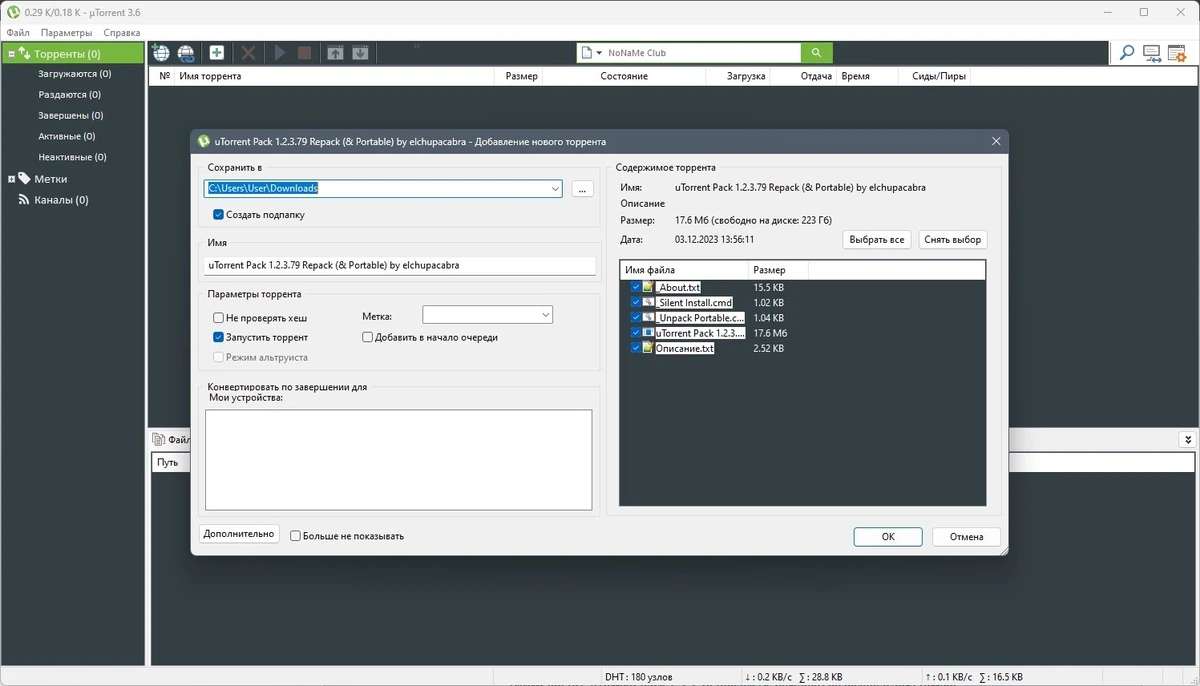Toggle Запустить торрент checkbox
This screenshot has height=686, width=1200.
tap(218, 337)
